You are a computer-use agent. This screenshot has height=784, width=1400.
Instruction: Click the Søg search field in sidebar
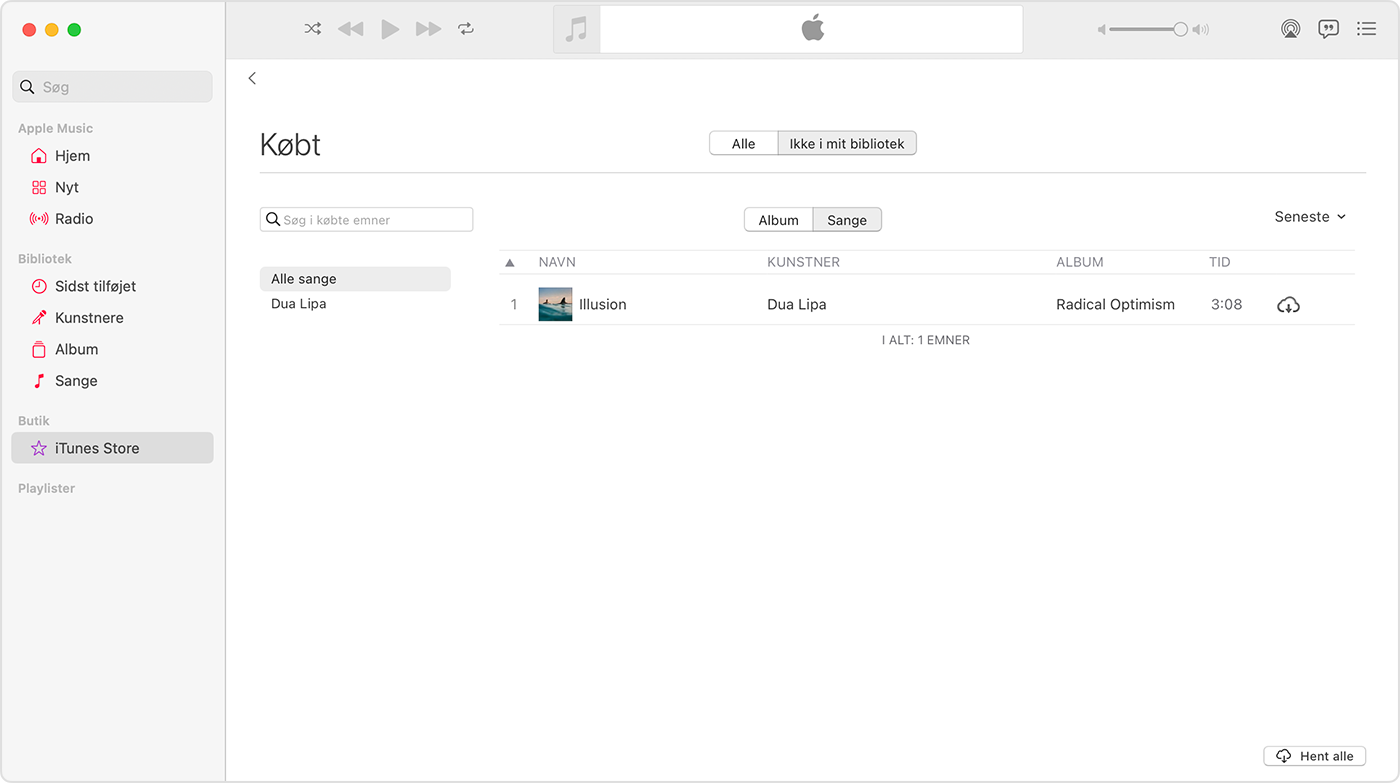(112, 87)
